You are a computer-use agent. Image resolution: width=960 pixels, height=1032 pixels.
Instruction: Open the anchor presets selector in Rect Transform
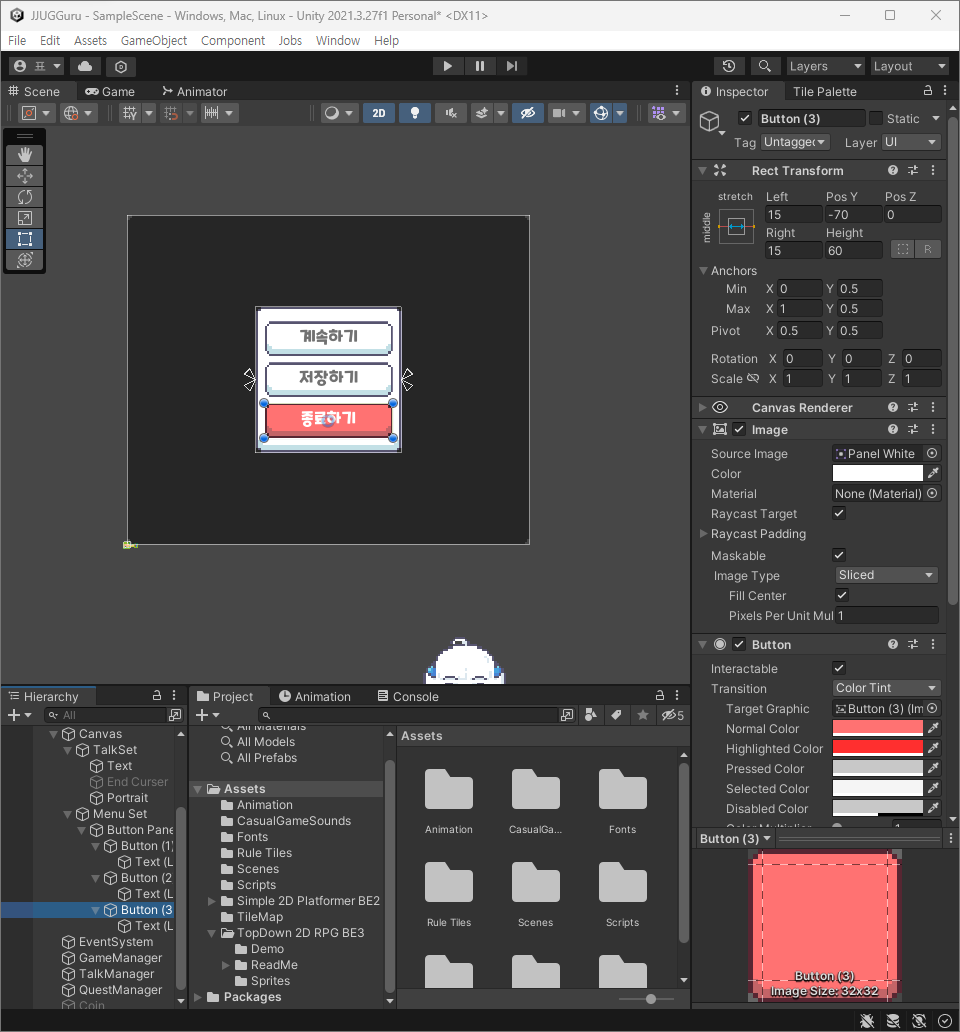[735, 227]
